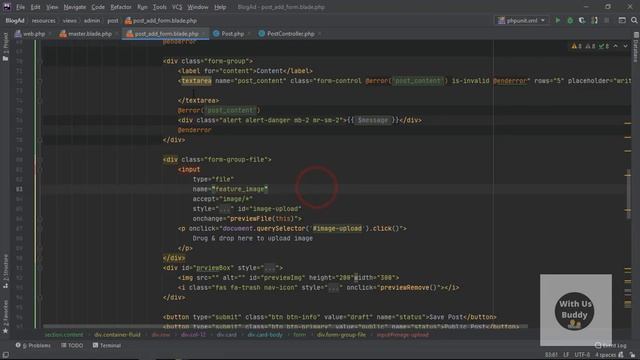Expand the folded style attribute on the input
Screen dimensions: 640x360
(225, 209)
